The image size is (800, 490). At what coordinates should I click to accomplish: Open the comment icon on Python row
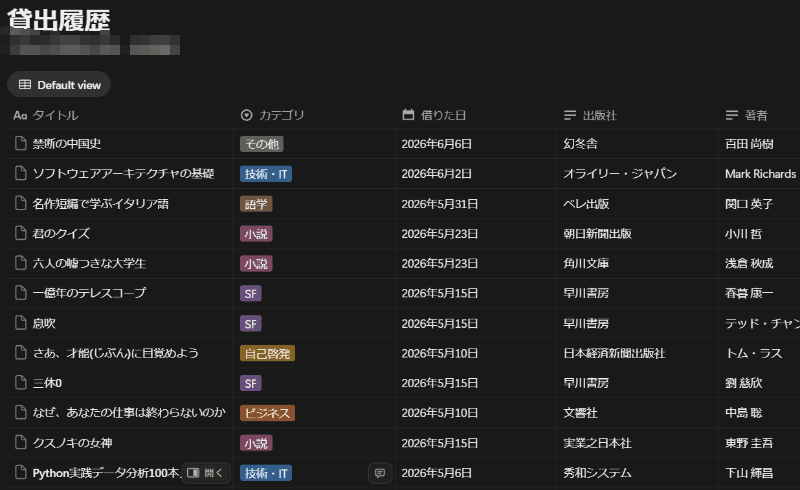[380, 473]
